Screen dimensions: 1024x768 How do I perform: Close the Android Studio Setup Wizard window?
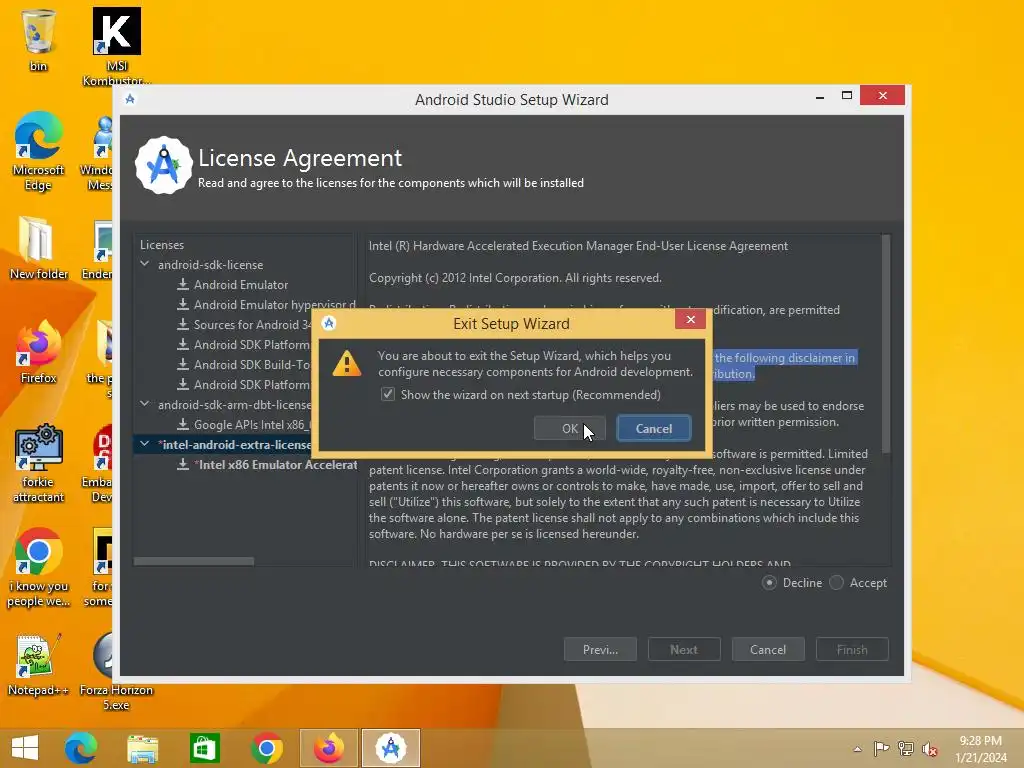(x=882, y=95)
